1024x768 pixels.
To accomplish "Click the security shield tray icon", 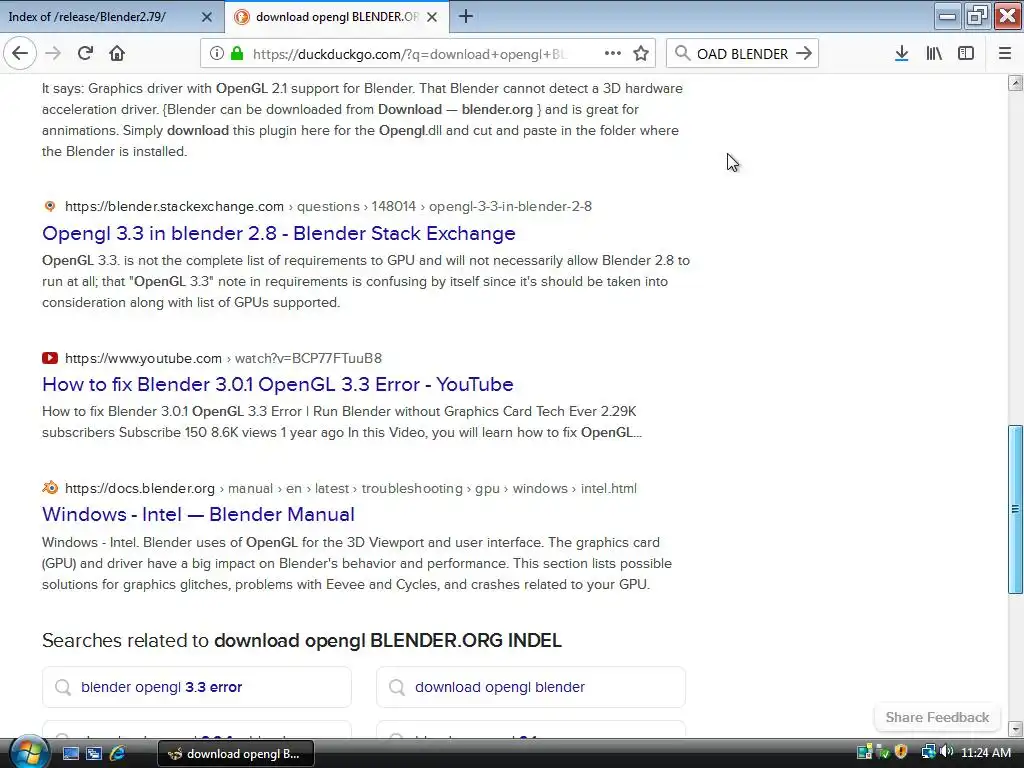I will point(901,752).
